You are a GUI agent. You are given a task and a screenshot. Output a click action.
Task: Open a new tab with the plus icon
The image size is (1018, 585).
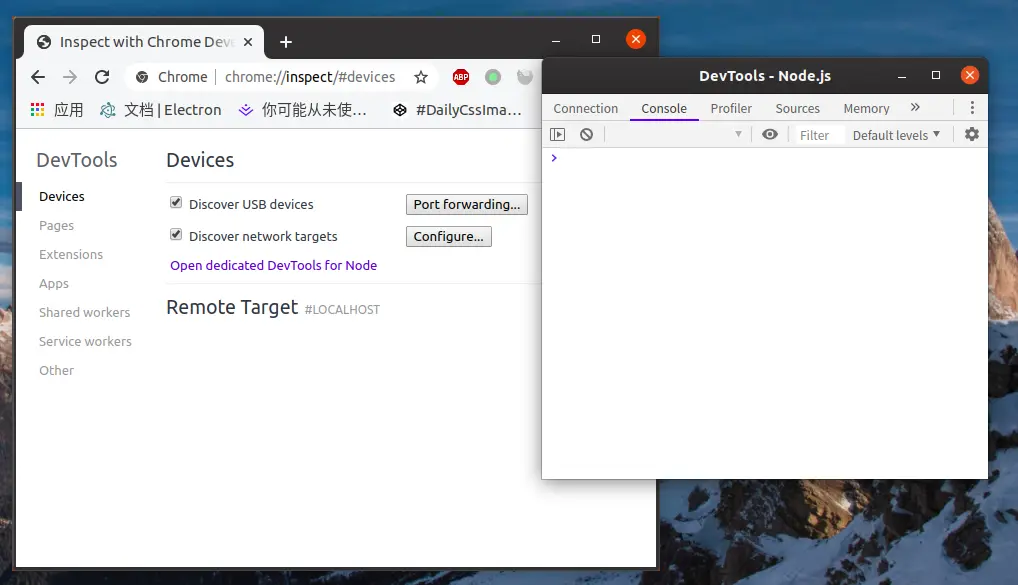286,42
